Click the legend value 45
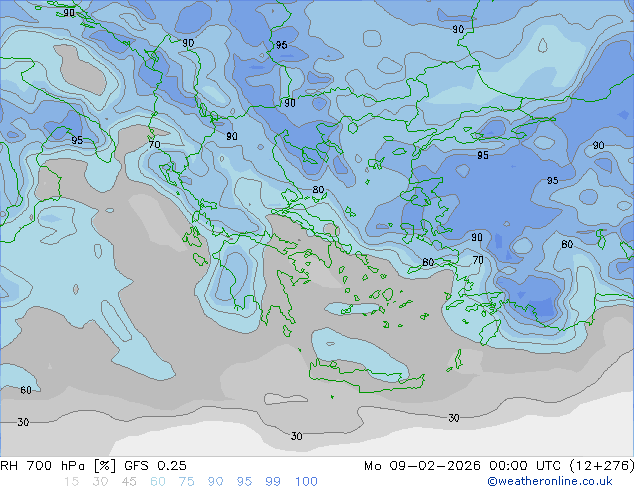Image resolution: width=634 pixels, height=490 pixels. coord(129,482)
